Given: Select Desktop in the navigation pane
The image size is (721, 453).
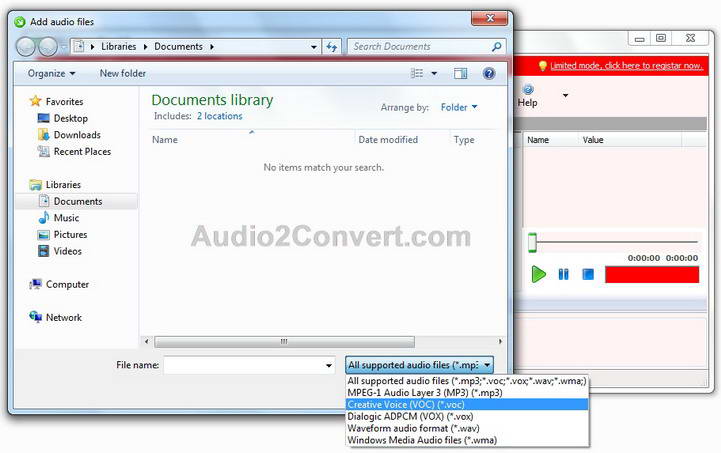Looking at the screenshot, I should pos(70,118).
